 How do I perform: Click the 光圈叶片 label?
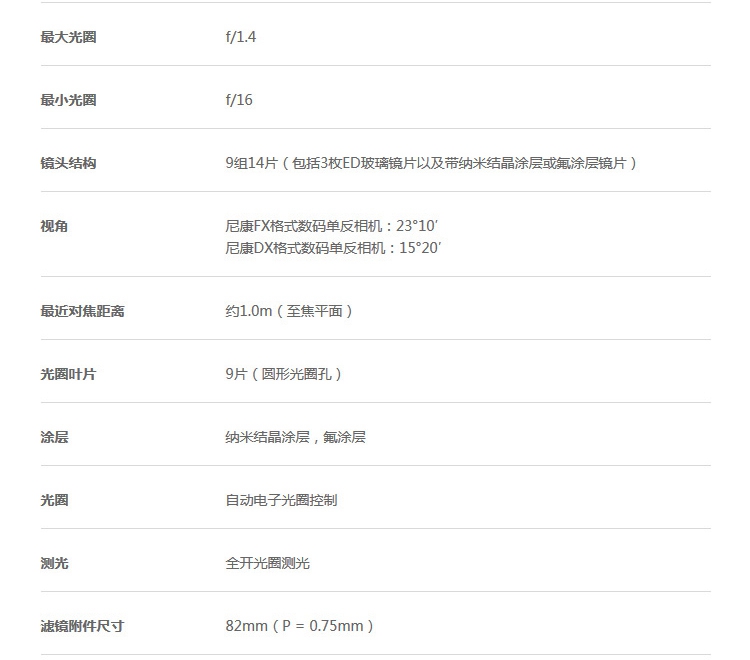[68, 374]
